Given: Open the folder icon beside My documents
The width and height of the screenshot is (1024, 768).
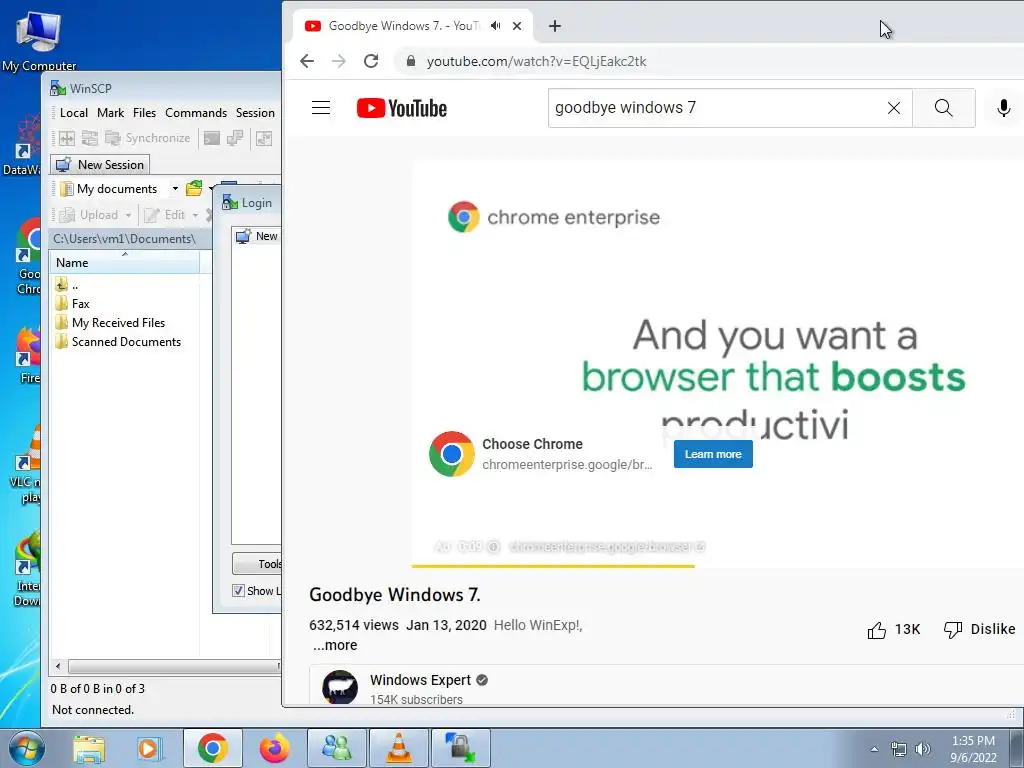Looking at the screenshot, I should click(194, 189).
